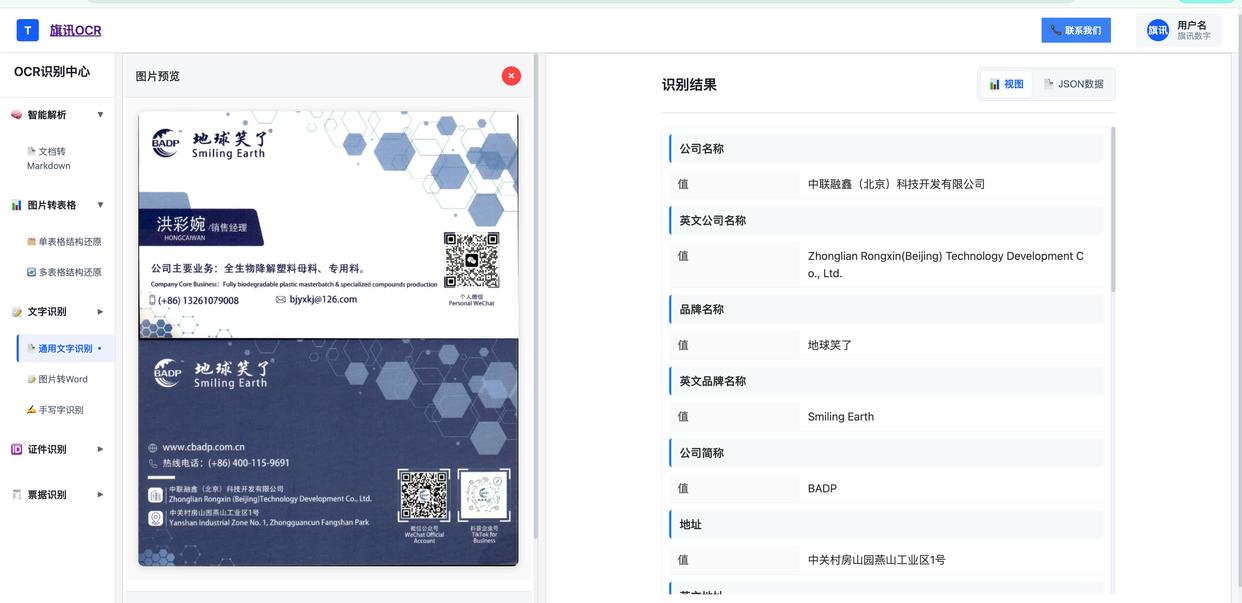Click the 多表格结构还原 icon
The height and width of the screenshot is (603, 1242).
coord(31,272)
